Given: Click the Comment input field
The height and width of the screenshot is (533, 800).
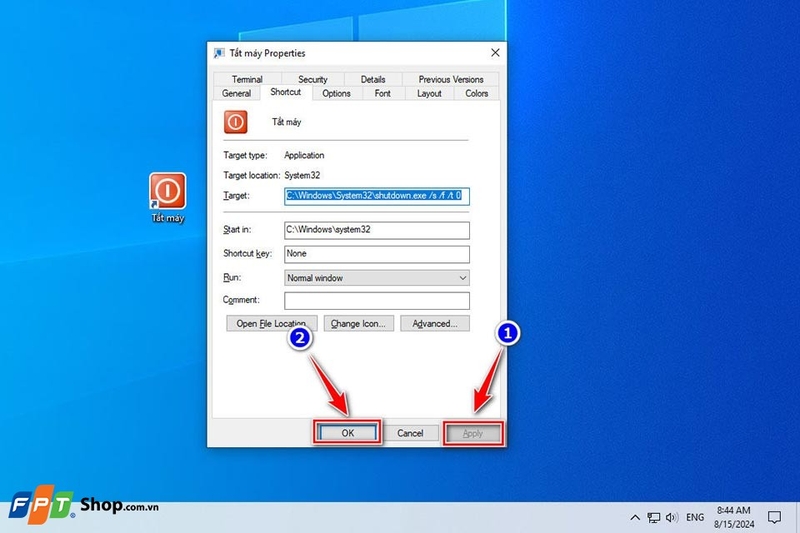Looking at the screenshot, I should [x=377, y=300].
